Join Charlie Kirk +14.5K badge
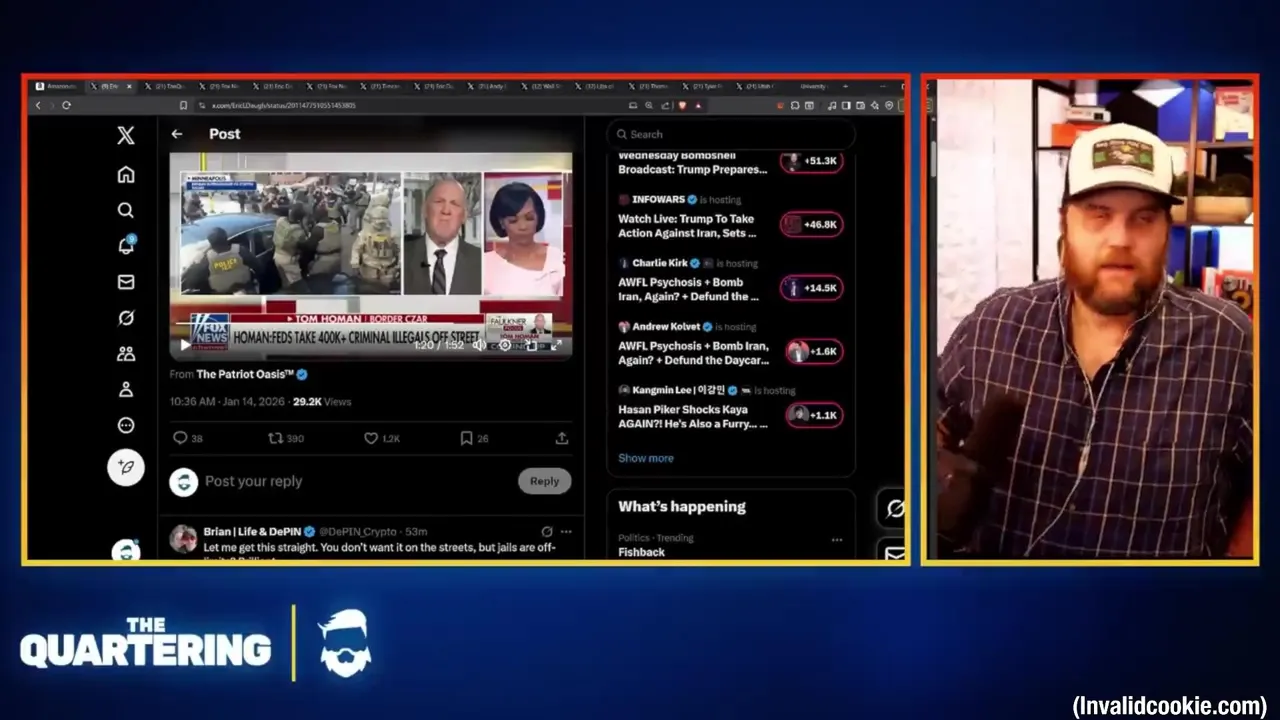 pyautogui.click(x=812, y=288)
